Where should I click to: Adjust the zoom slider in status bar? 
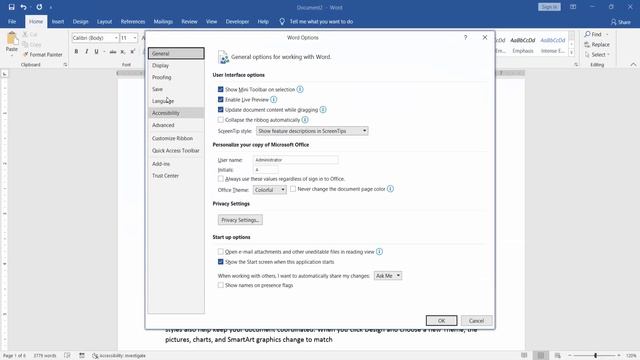(595, 356)
